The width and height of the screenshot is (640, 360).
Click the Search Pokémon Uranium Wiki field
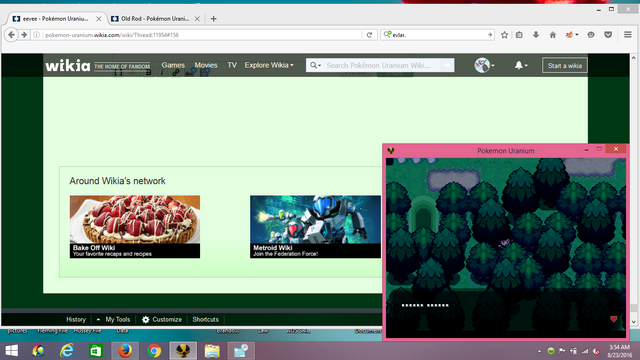pyautogui.click(x=381, y=65)
